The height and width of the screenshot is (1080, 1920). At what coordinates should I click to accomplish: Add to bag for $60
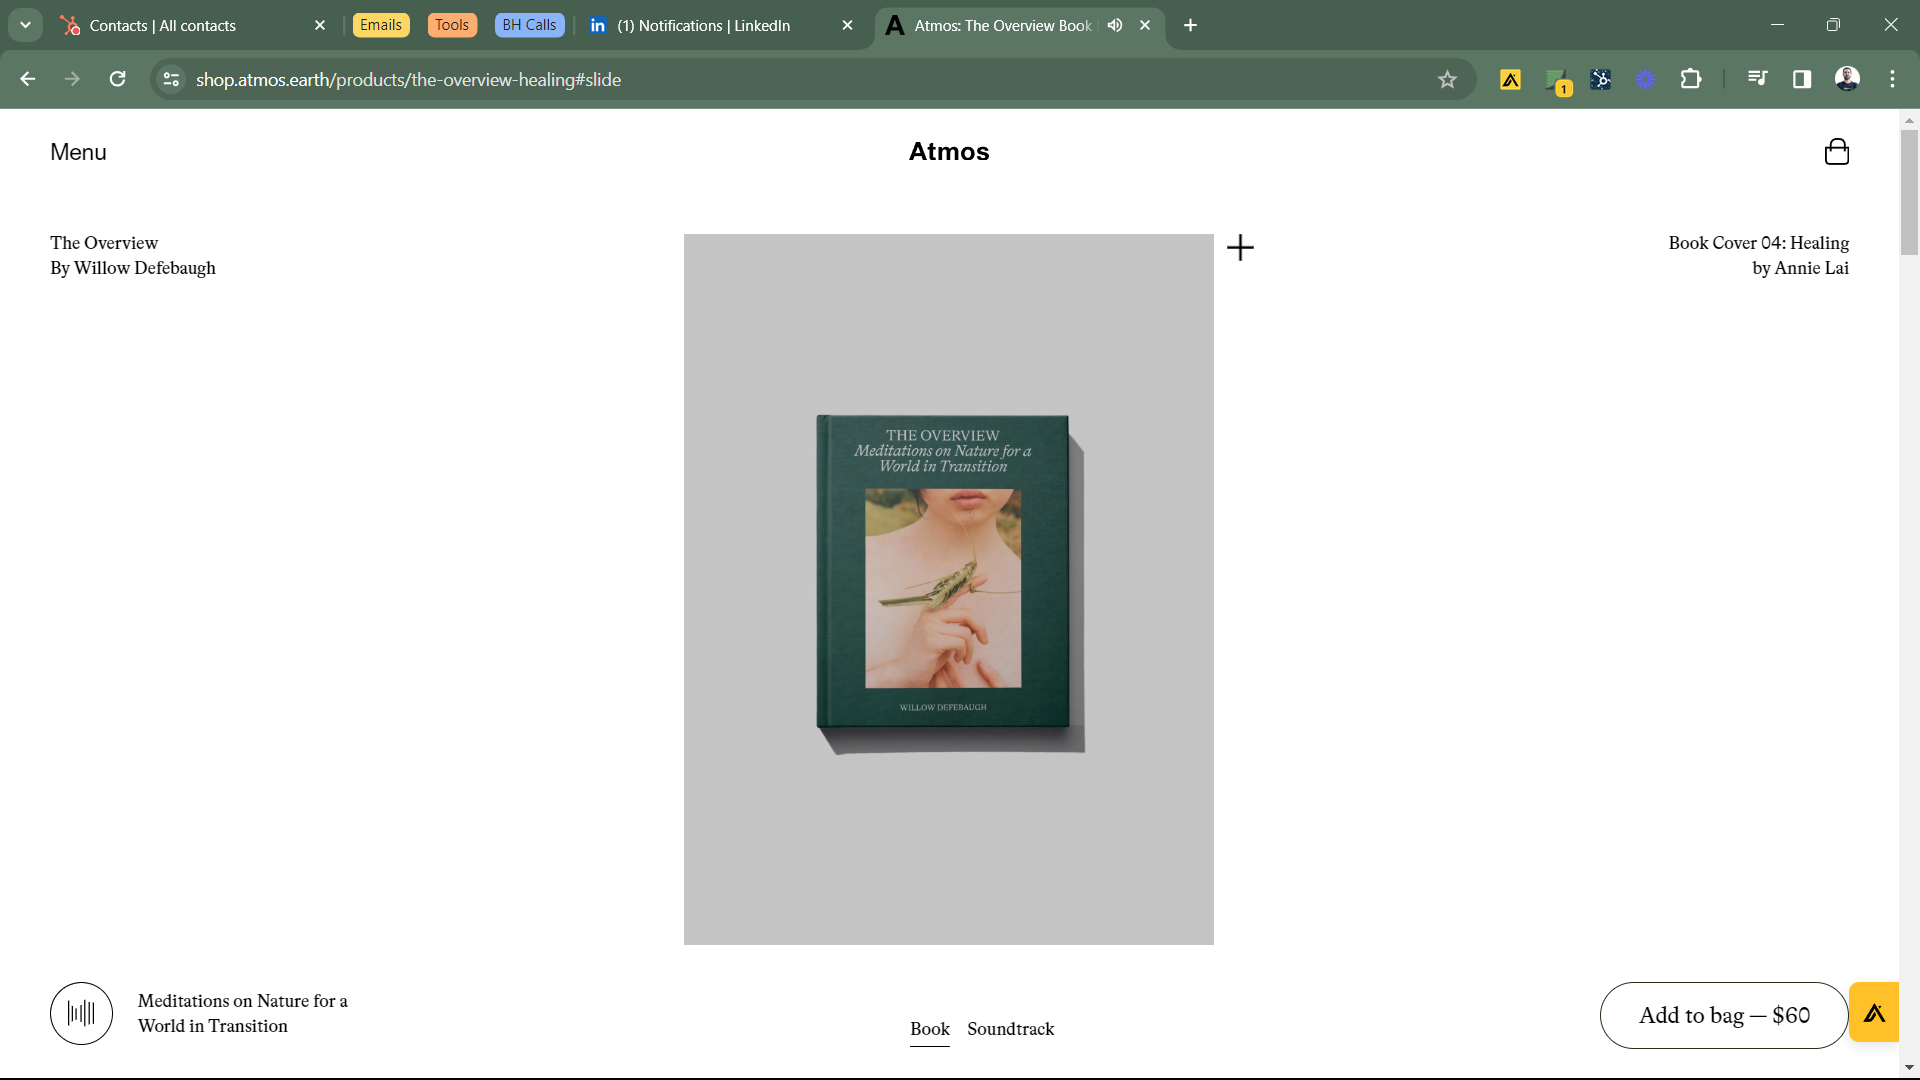pos(1724,1015)
